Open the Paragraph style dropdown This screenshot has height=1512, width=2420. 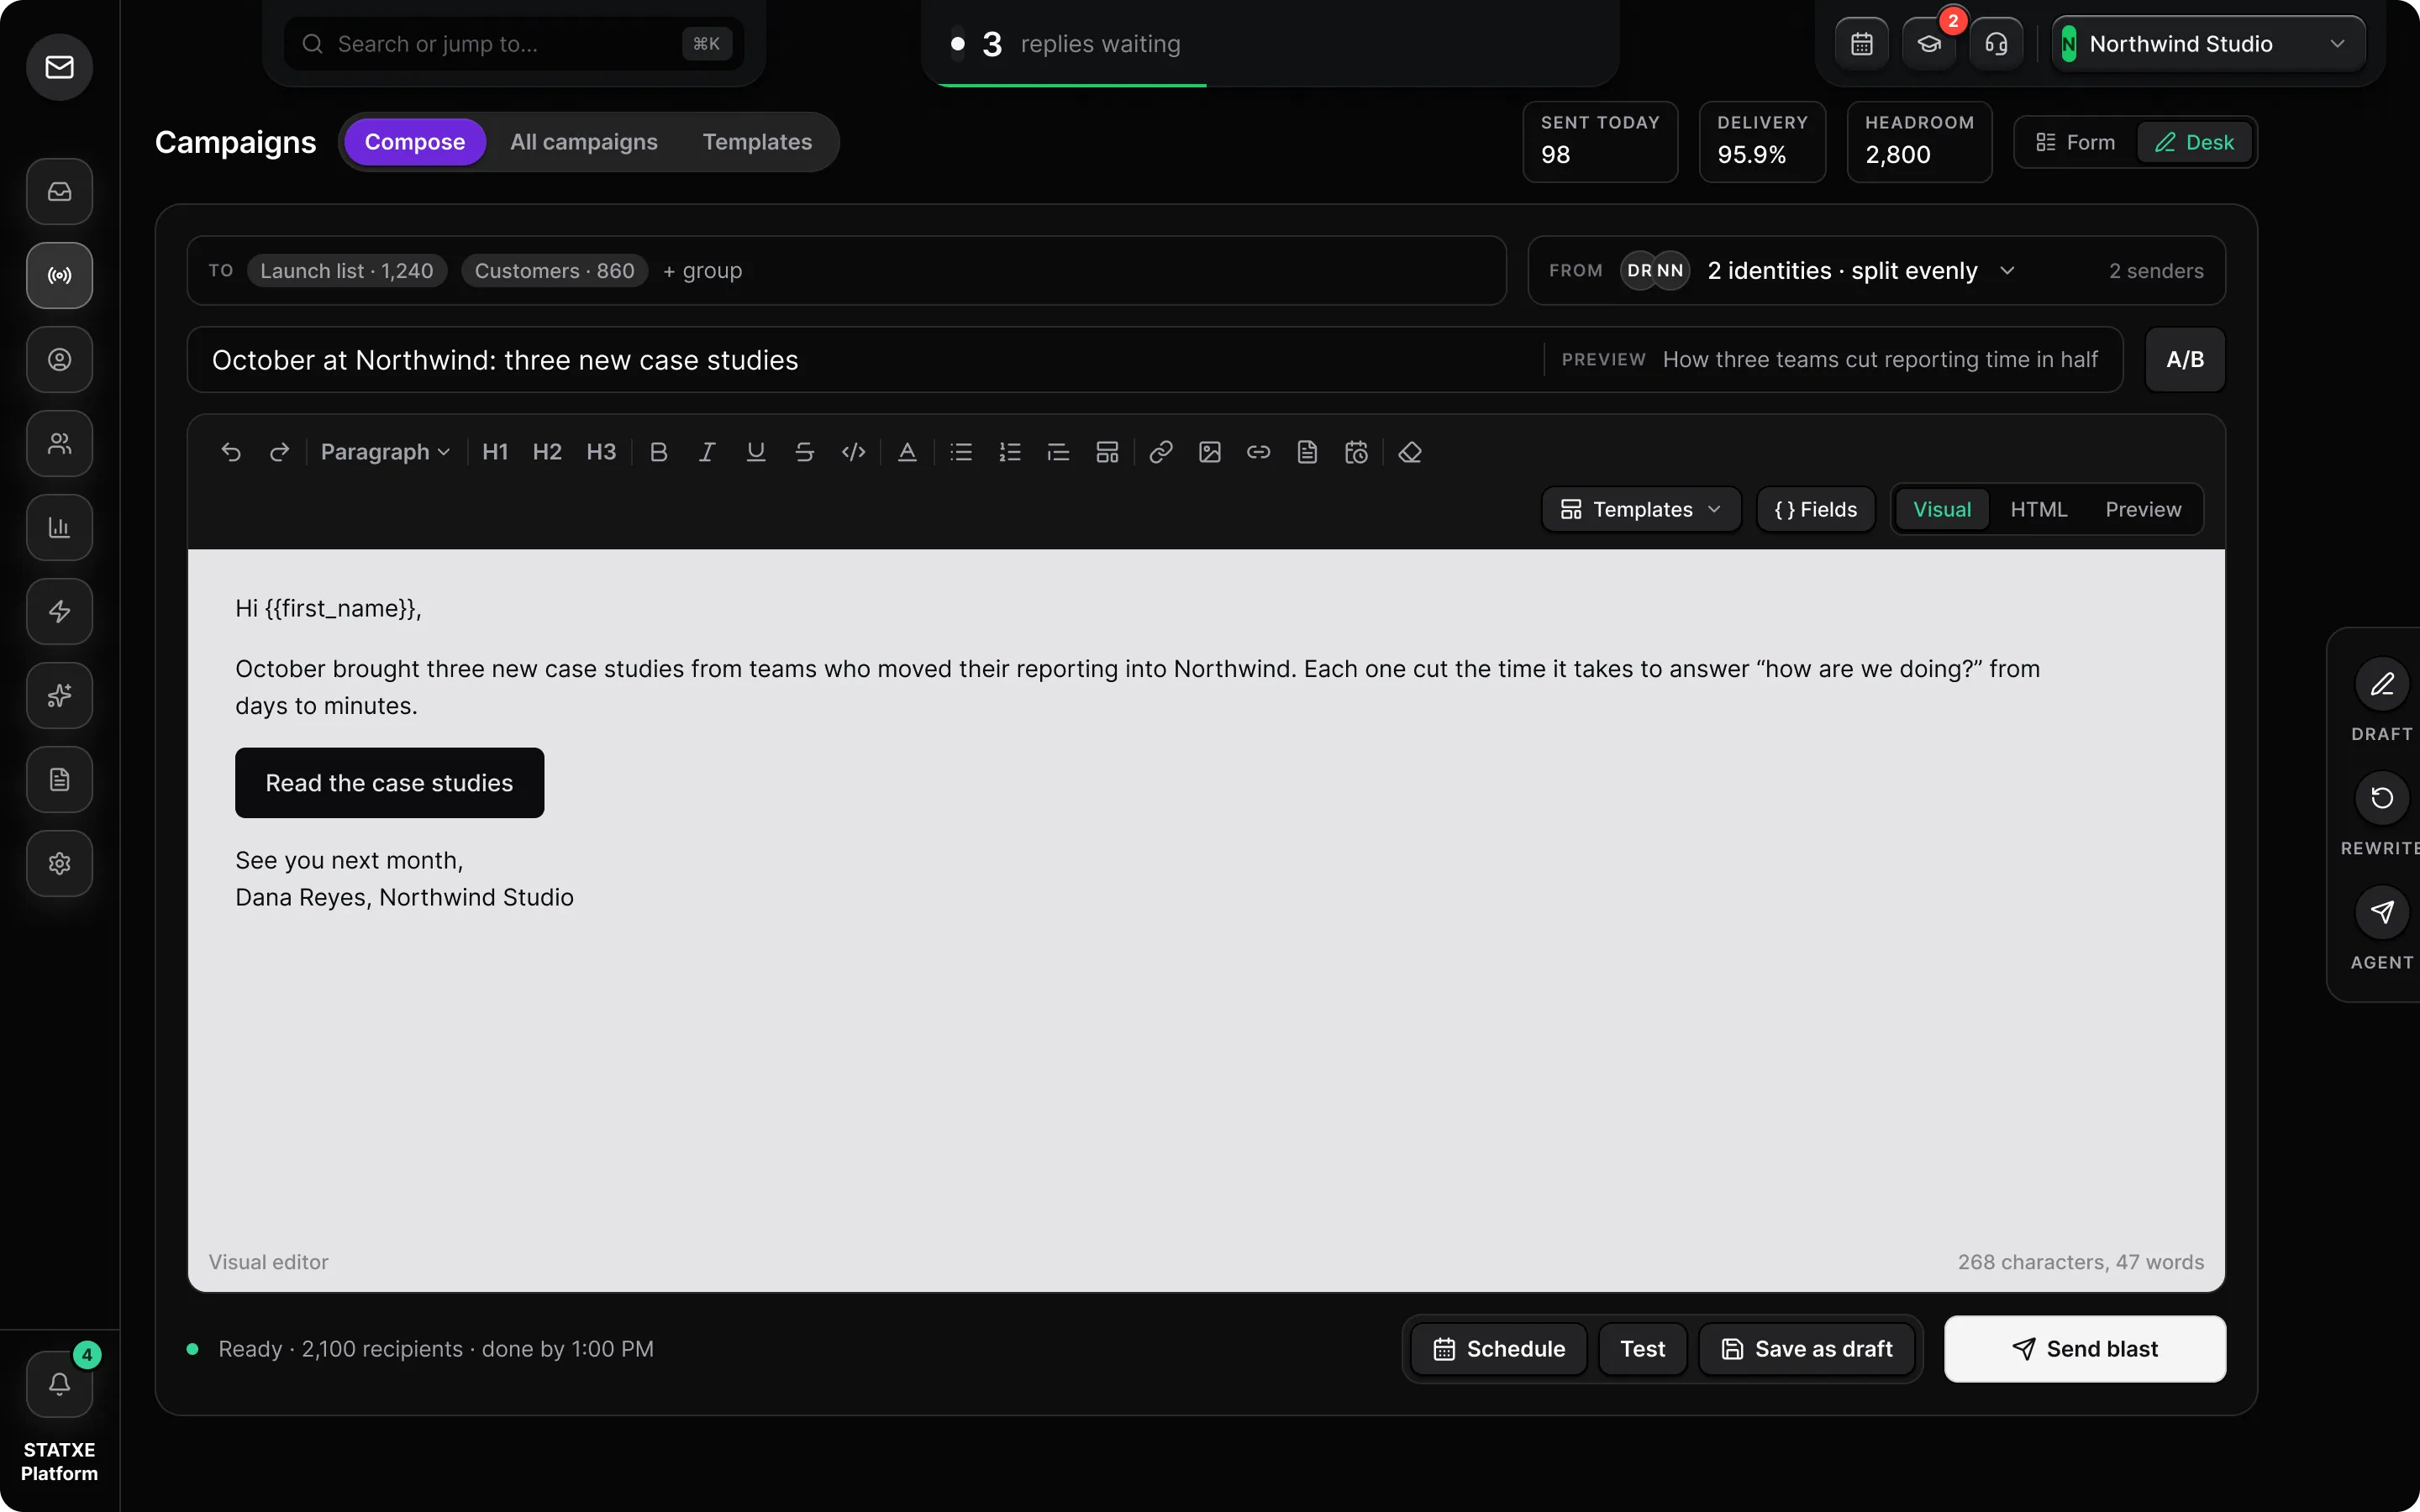point(385,452)
